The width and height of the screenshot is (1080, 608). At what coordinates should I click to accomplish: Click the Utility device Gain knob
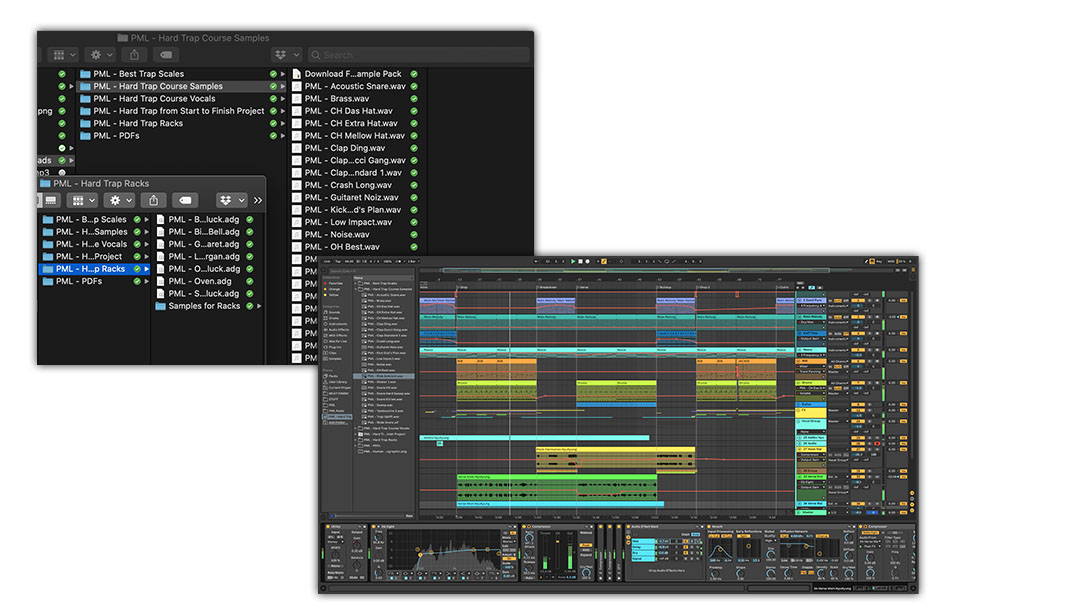click(x=357, y=544)
